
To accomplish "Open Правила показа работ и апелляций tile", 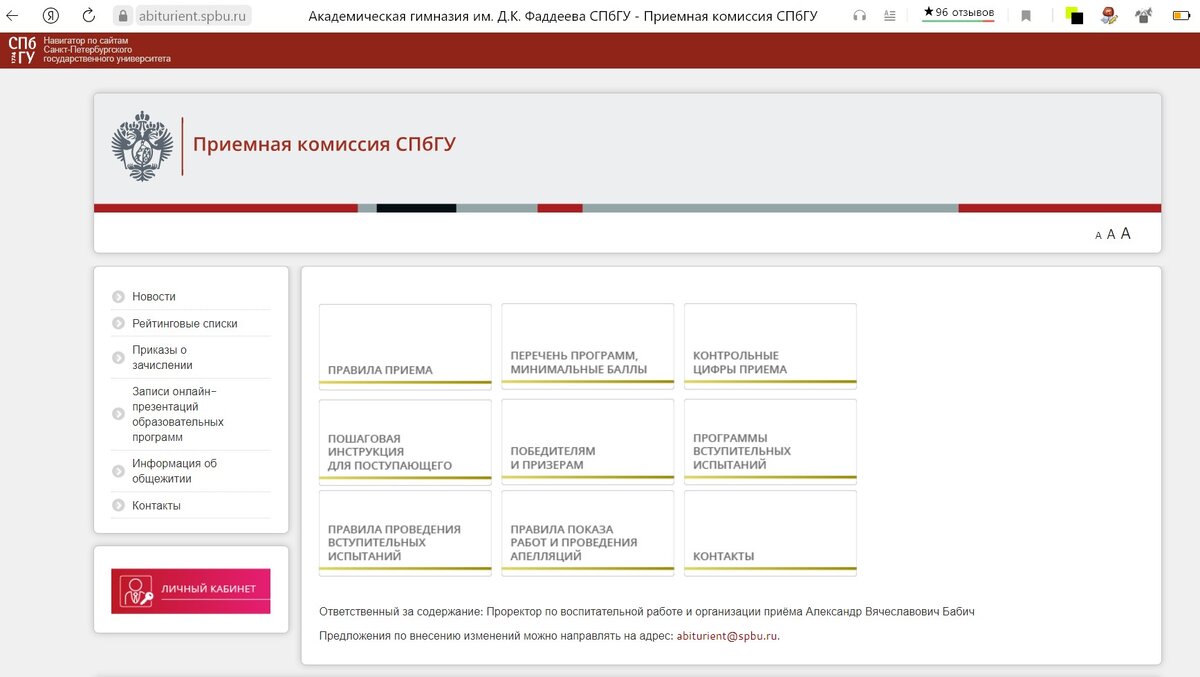I will [588, 533].
